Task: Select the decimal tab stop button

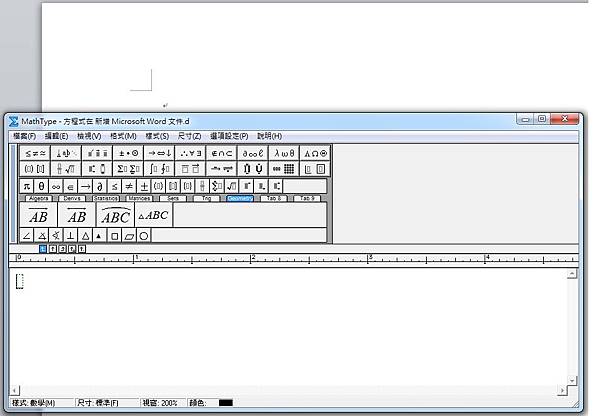Action: [x=82, y=249]
